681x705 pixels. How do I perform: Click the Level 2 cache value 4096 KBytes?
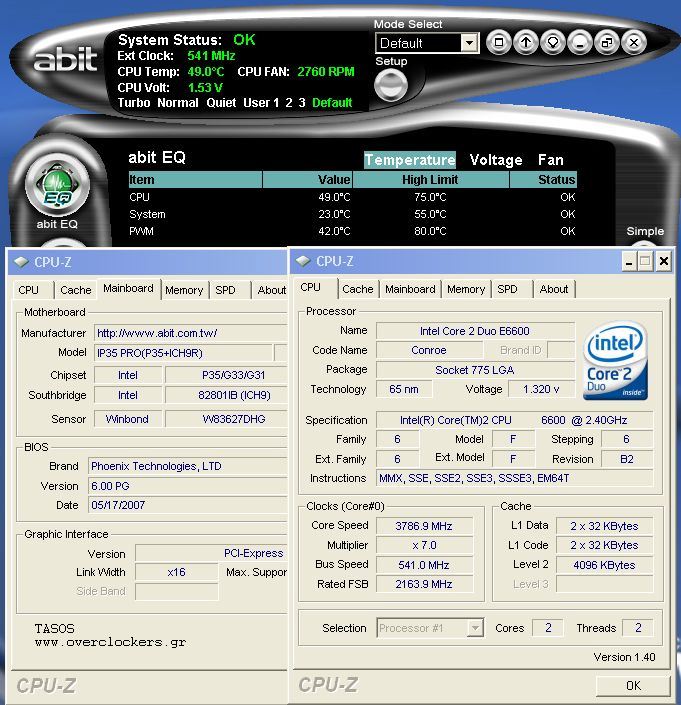[x=604, y=565]
